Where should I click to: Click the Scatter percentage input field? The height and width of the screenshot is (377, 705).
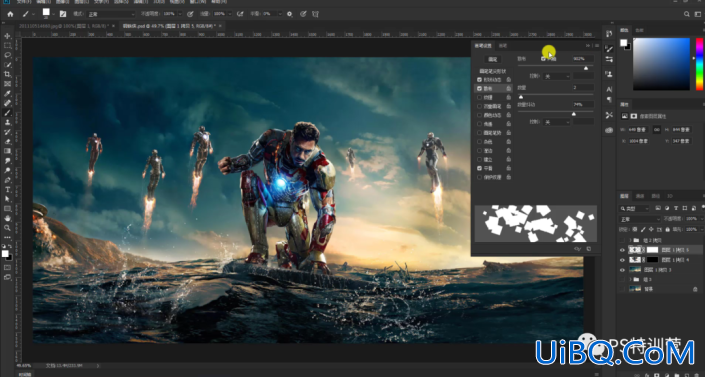point(583,59)
